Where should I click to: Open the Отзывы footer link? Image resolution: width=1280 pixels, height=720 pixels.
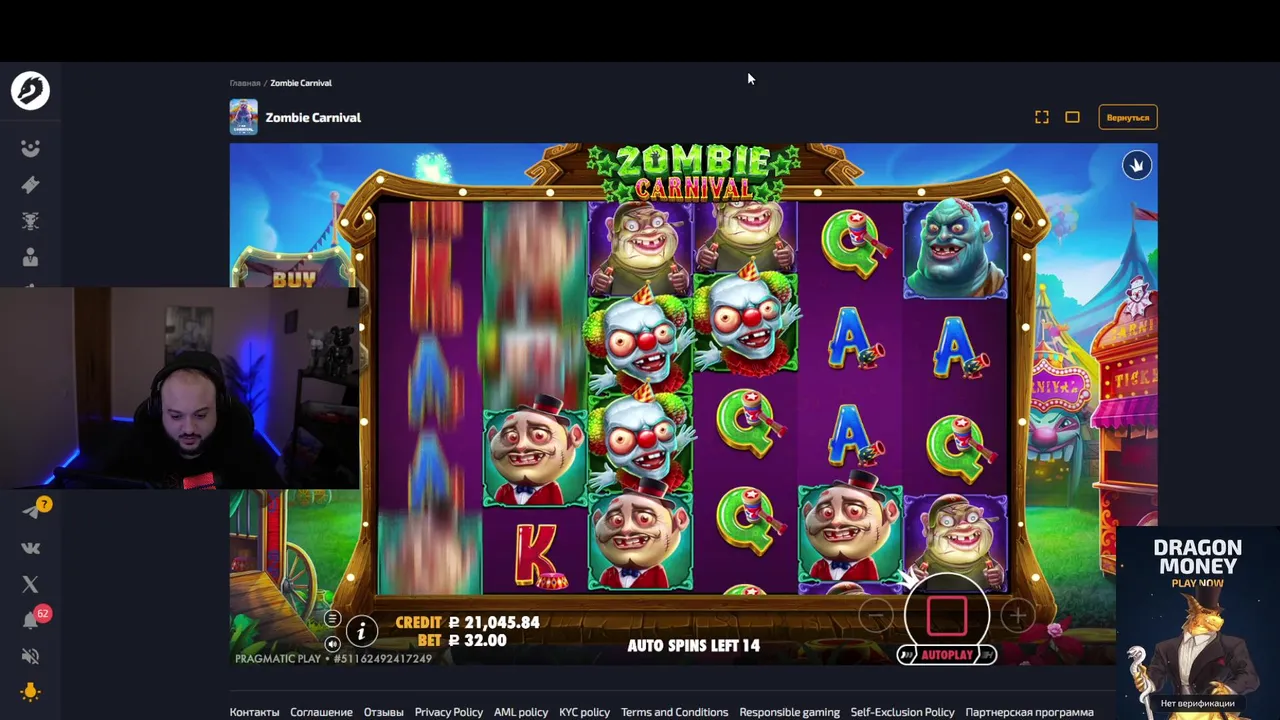tap(384, 712)
